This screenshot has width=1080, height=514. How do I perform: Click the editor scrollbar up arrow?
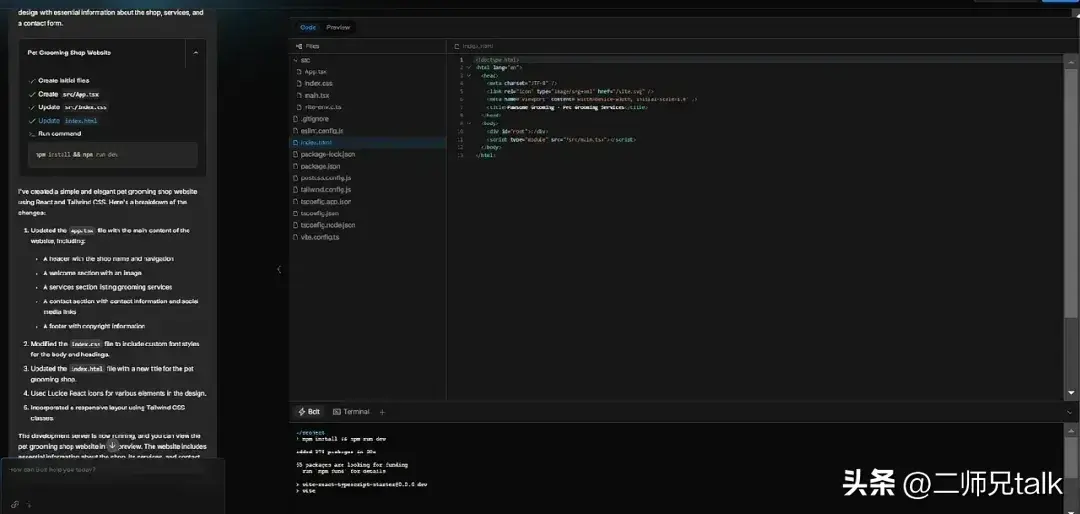1070,61
